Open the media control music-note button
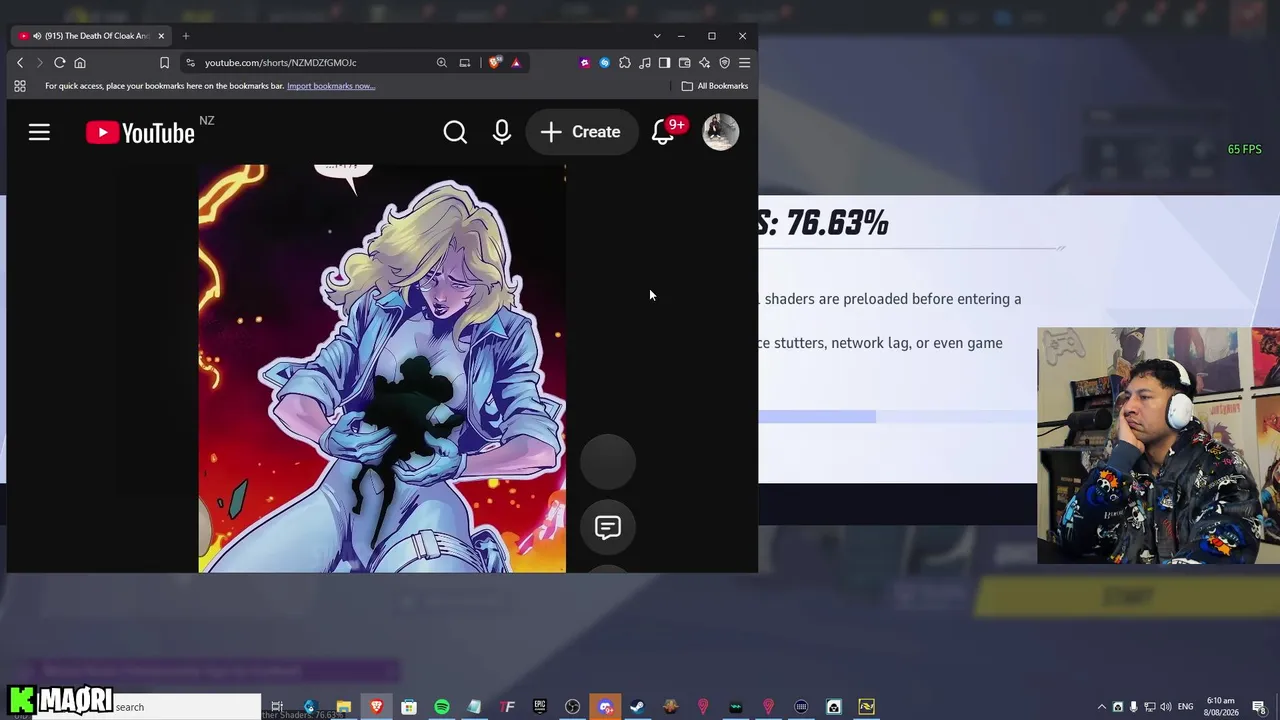 click(x=645, y=63)
